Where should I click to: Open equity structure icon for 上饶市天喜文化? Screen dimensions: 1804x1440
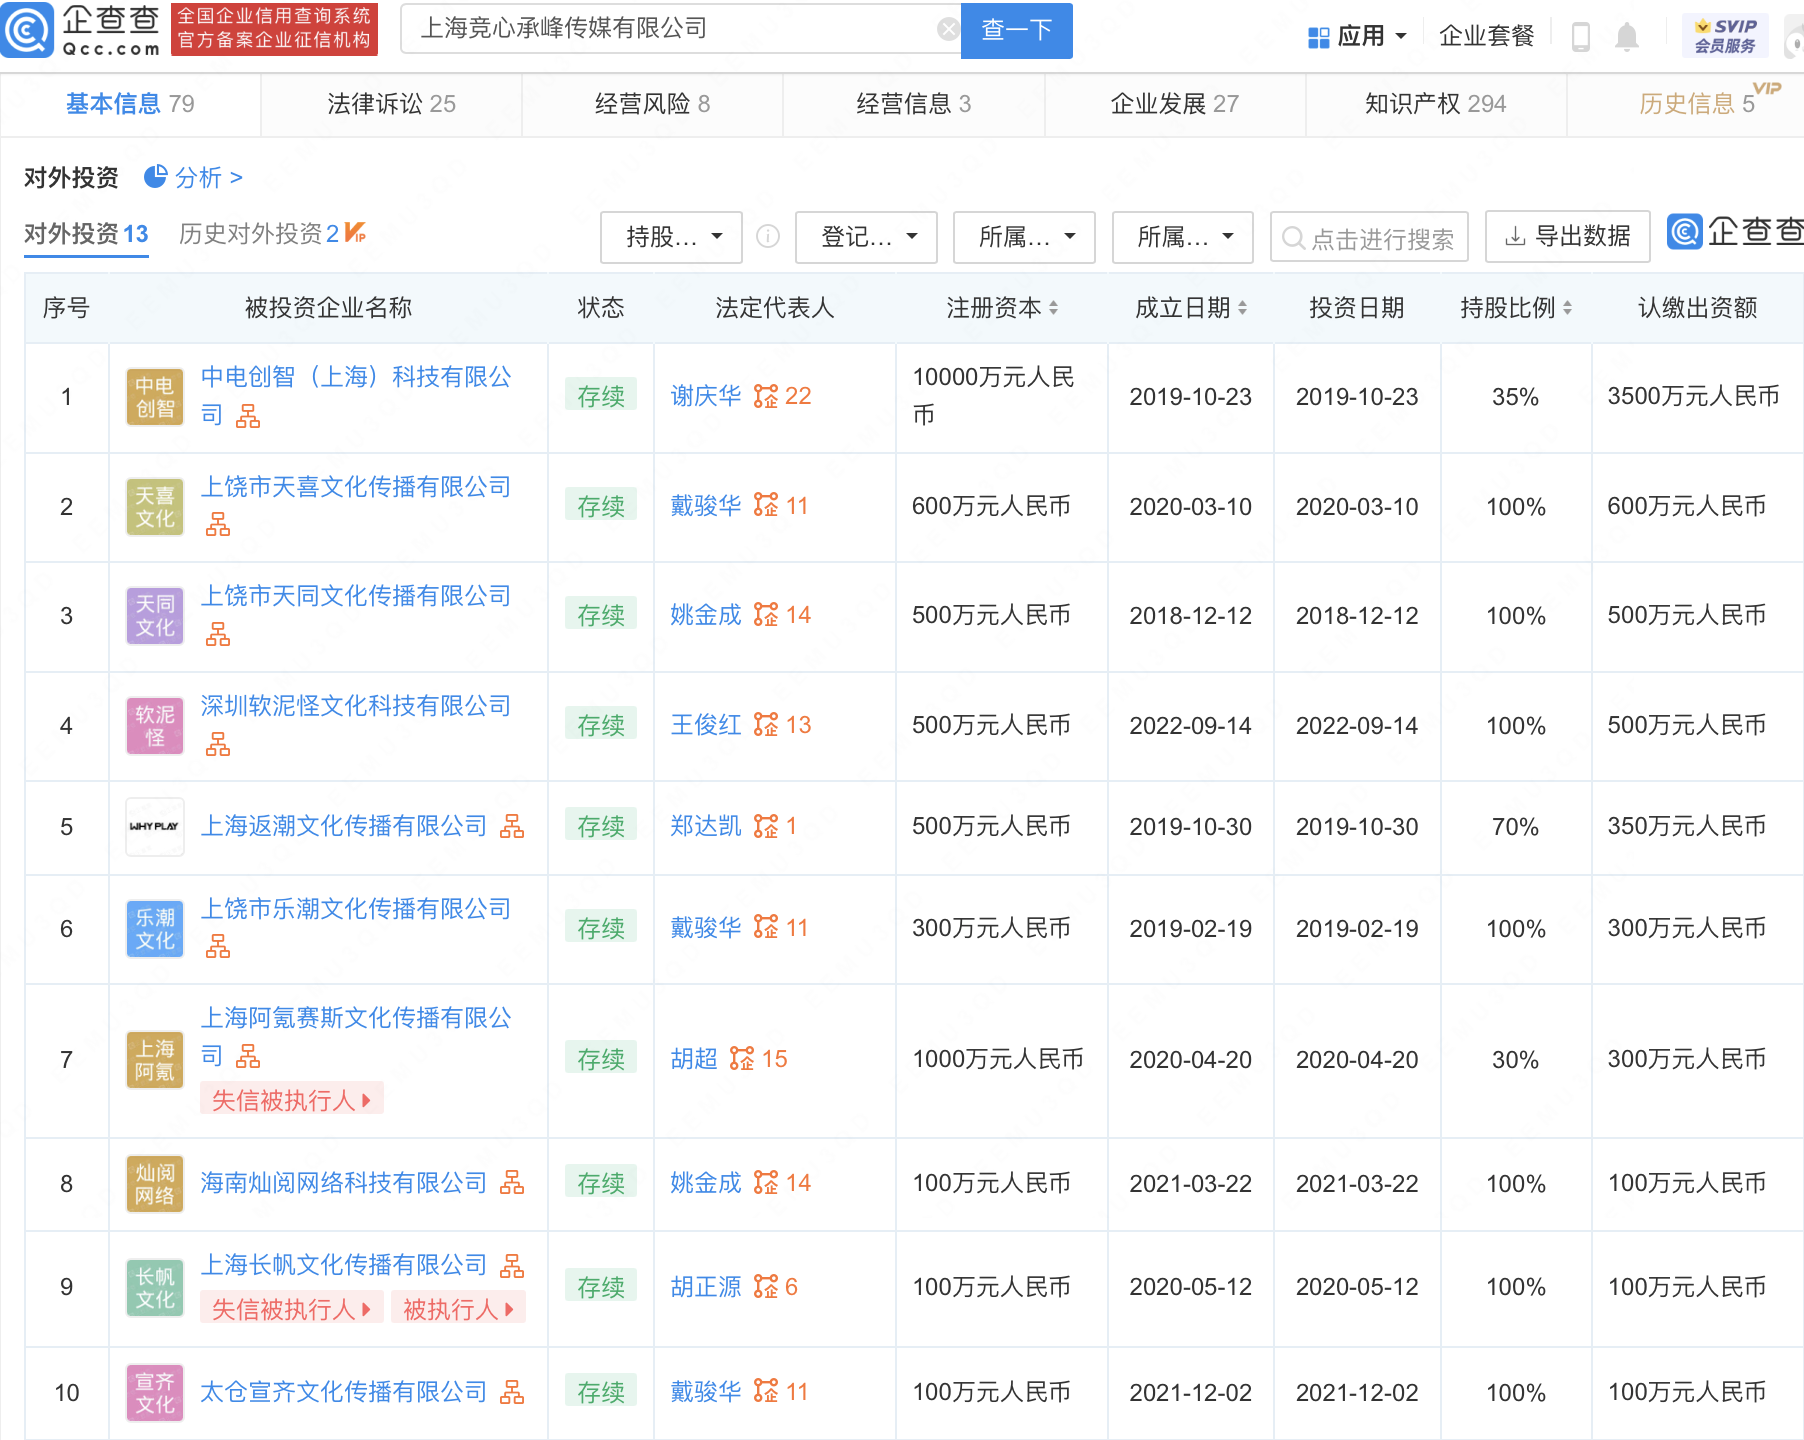(x=218, y=525)
